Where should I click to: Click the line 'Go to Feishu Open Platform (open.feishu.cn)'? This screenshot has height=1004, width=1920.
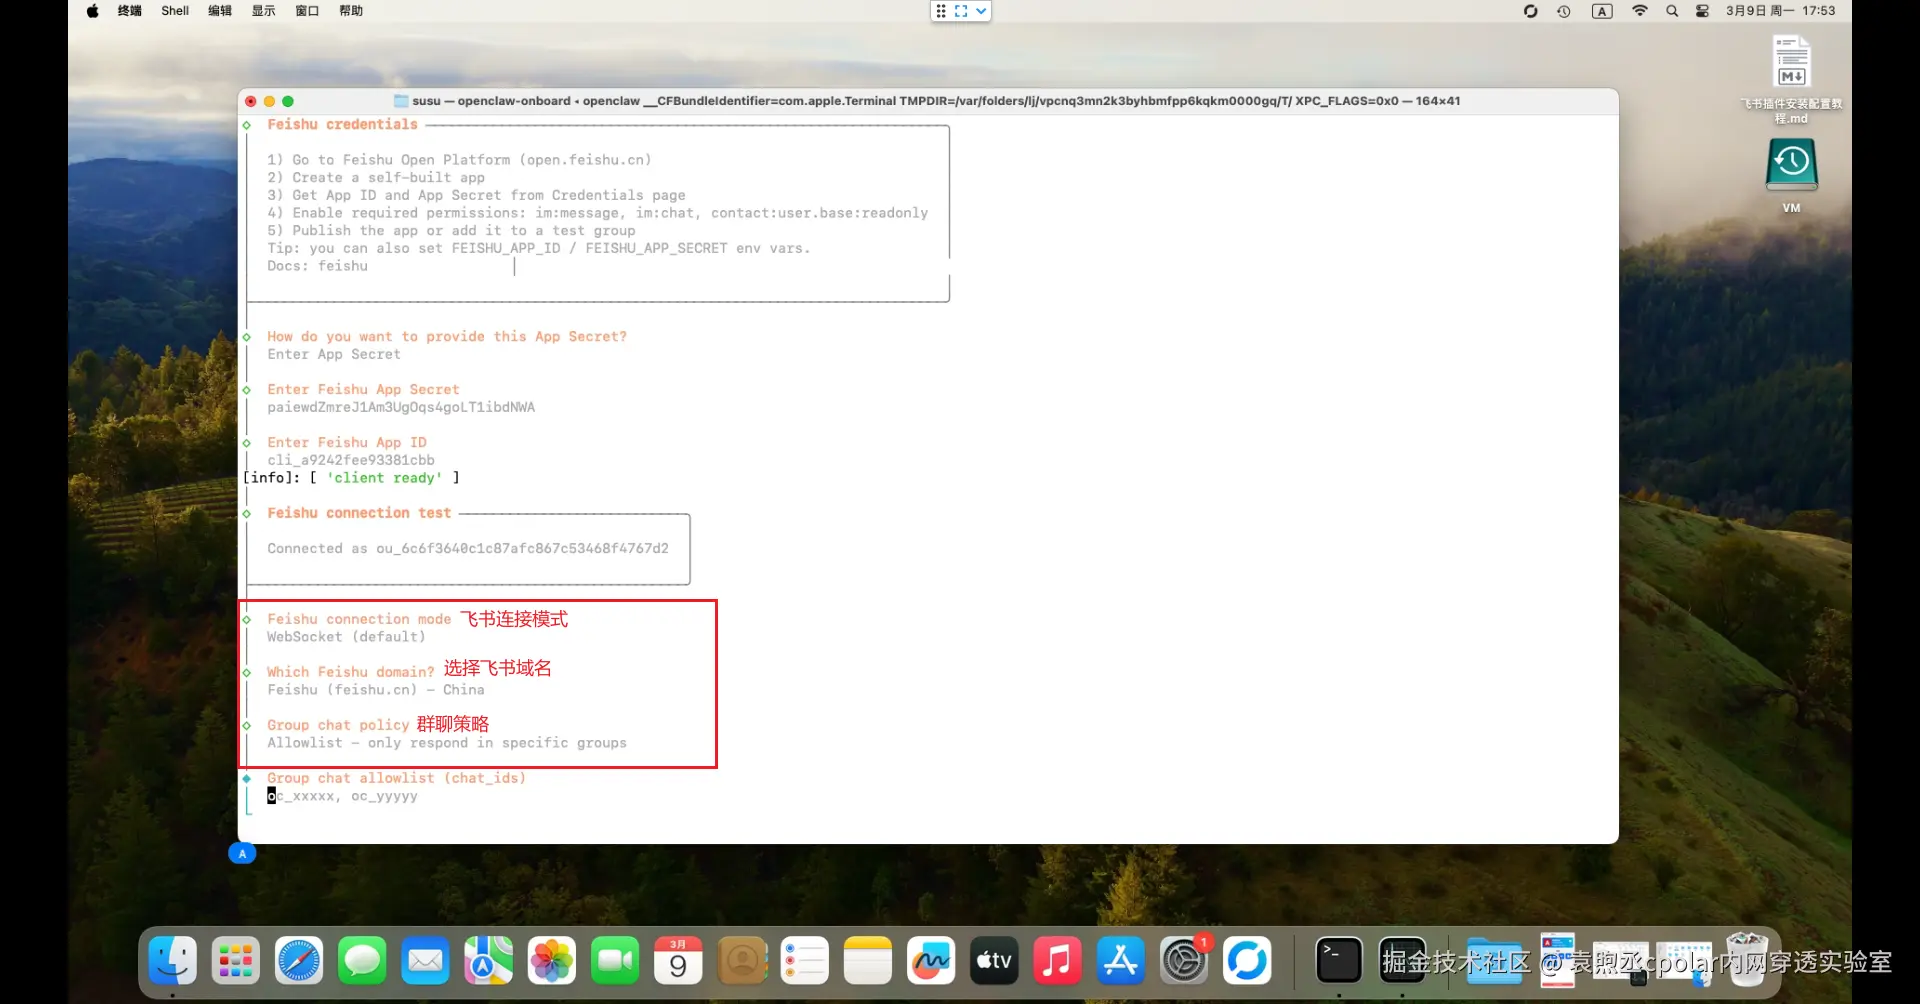click(x=459, y=160)
